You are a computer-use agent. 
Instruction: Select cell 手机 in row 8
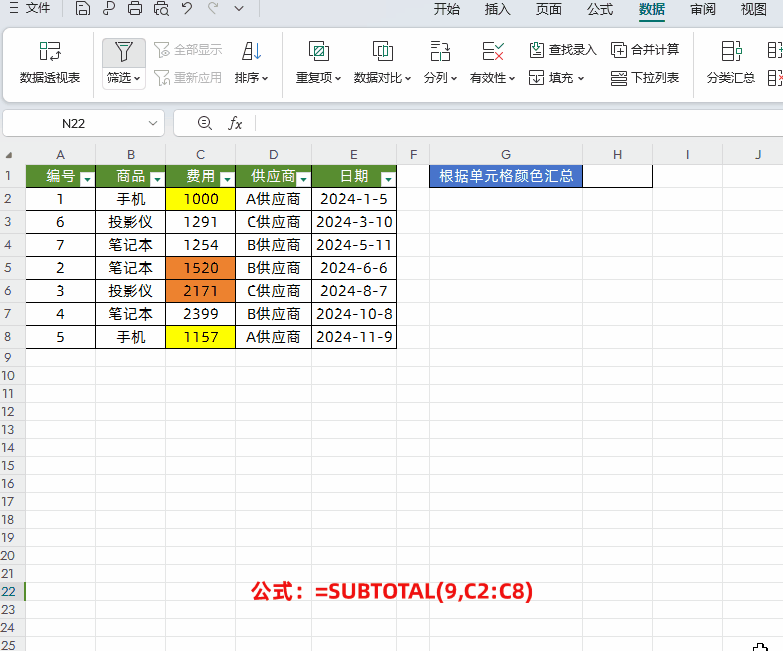click(x=130, y=337)
